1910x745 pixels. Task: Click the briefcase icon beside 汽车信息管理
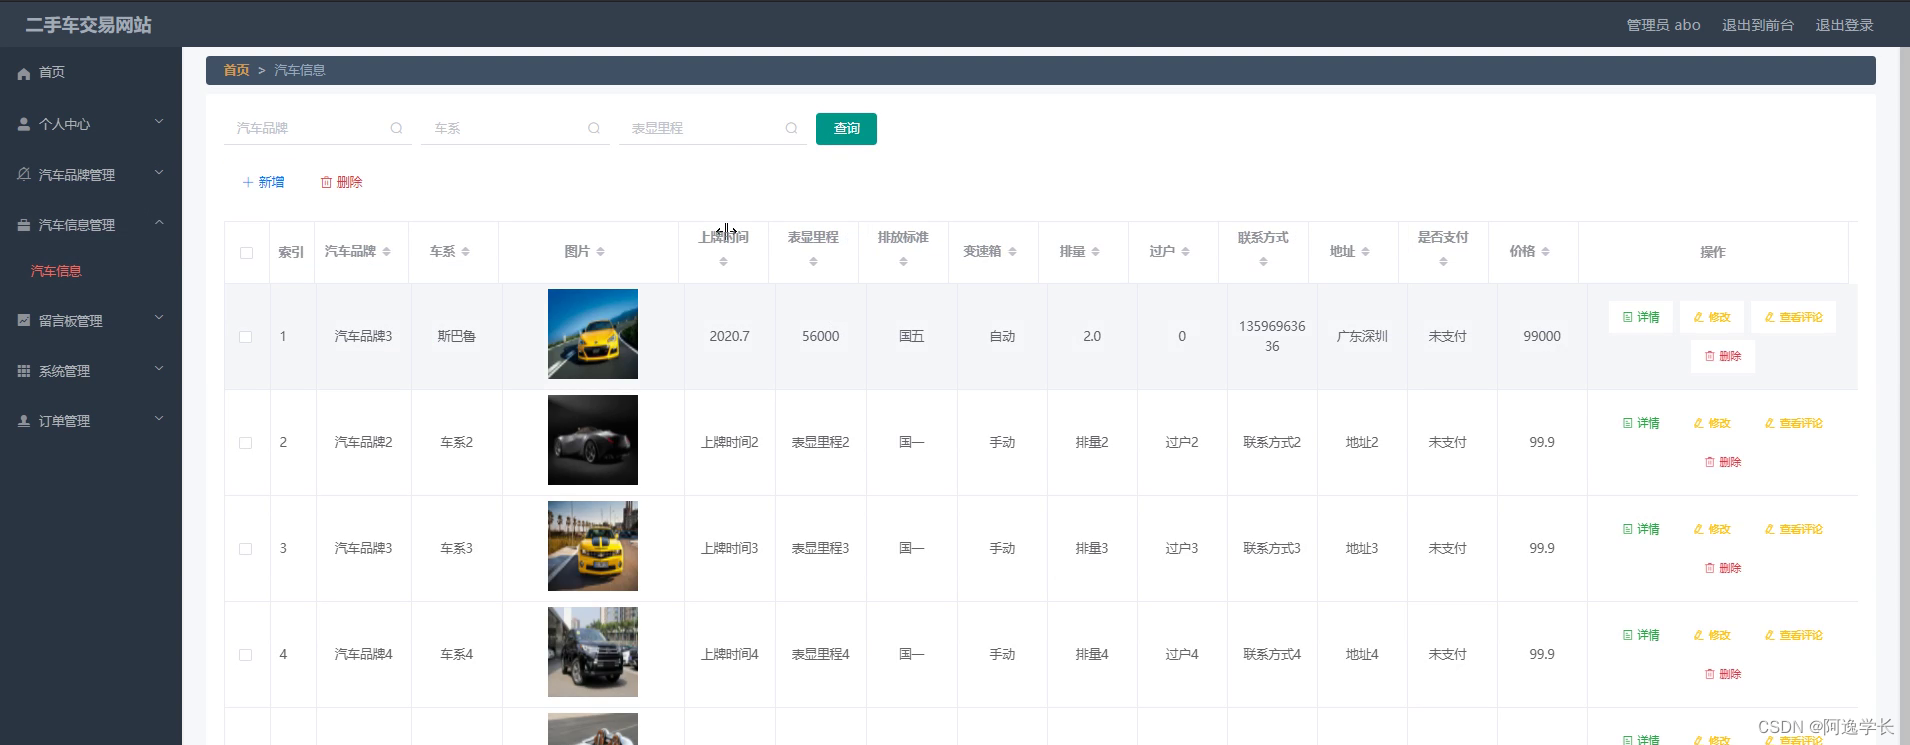[x=24, y=225]
